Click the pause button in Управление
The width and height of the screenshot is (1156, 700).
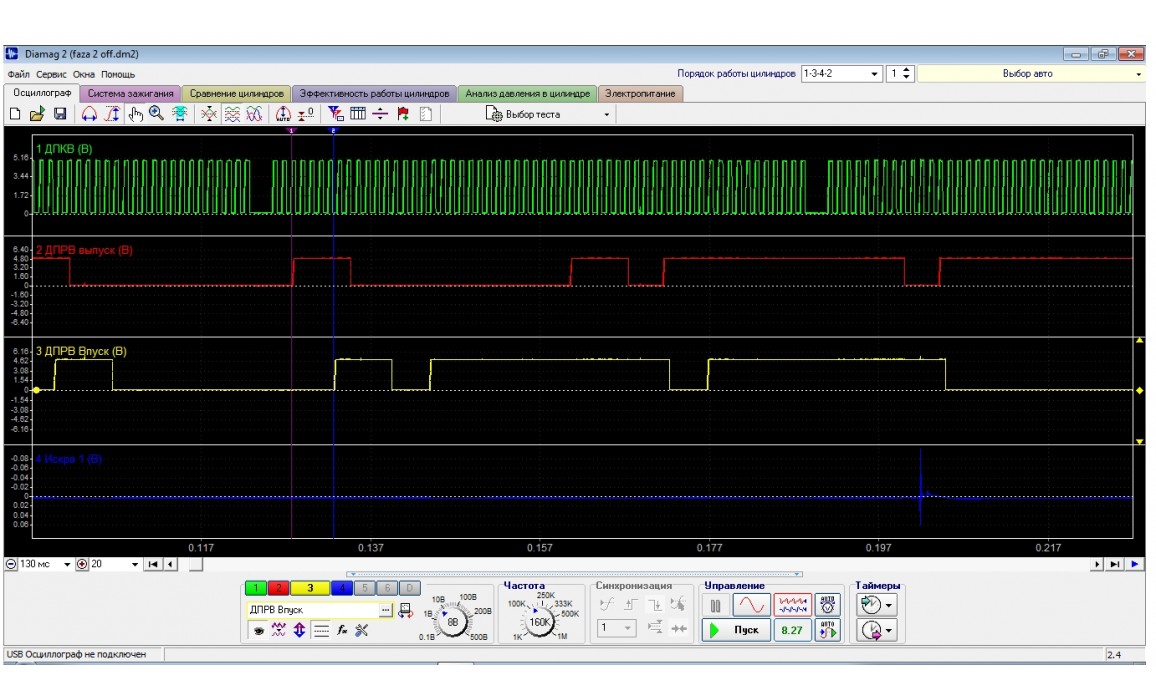click(x=716, y=605)
